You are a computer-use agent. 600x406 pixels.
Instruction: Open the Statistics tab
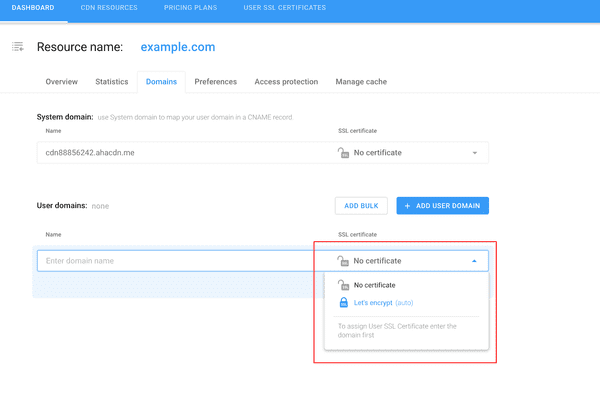(x=112, y=82)
